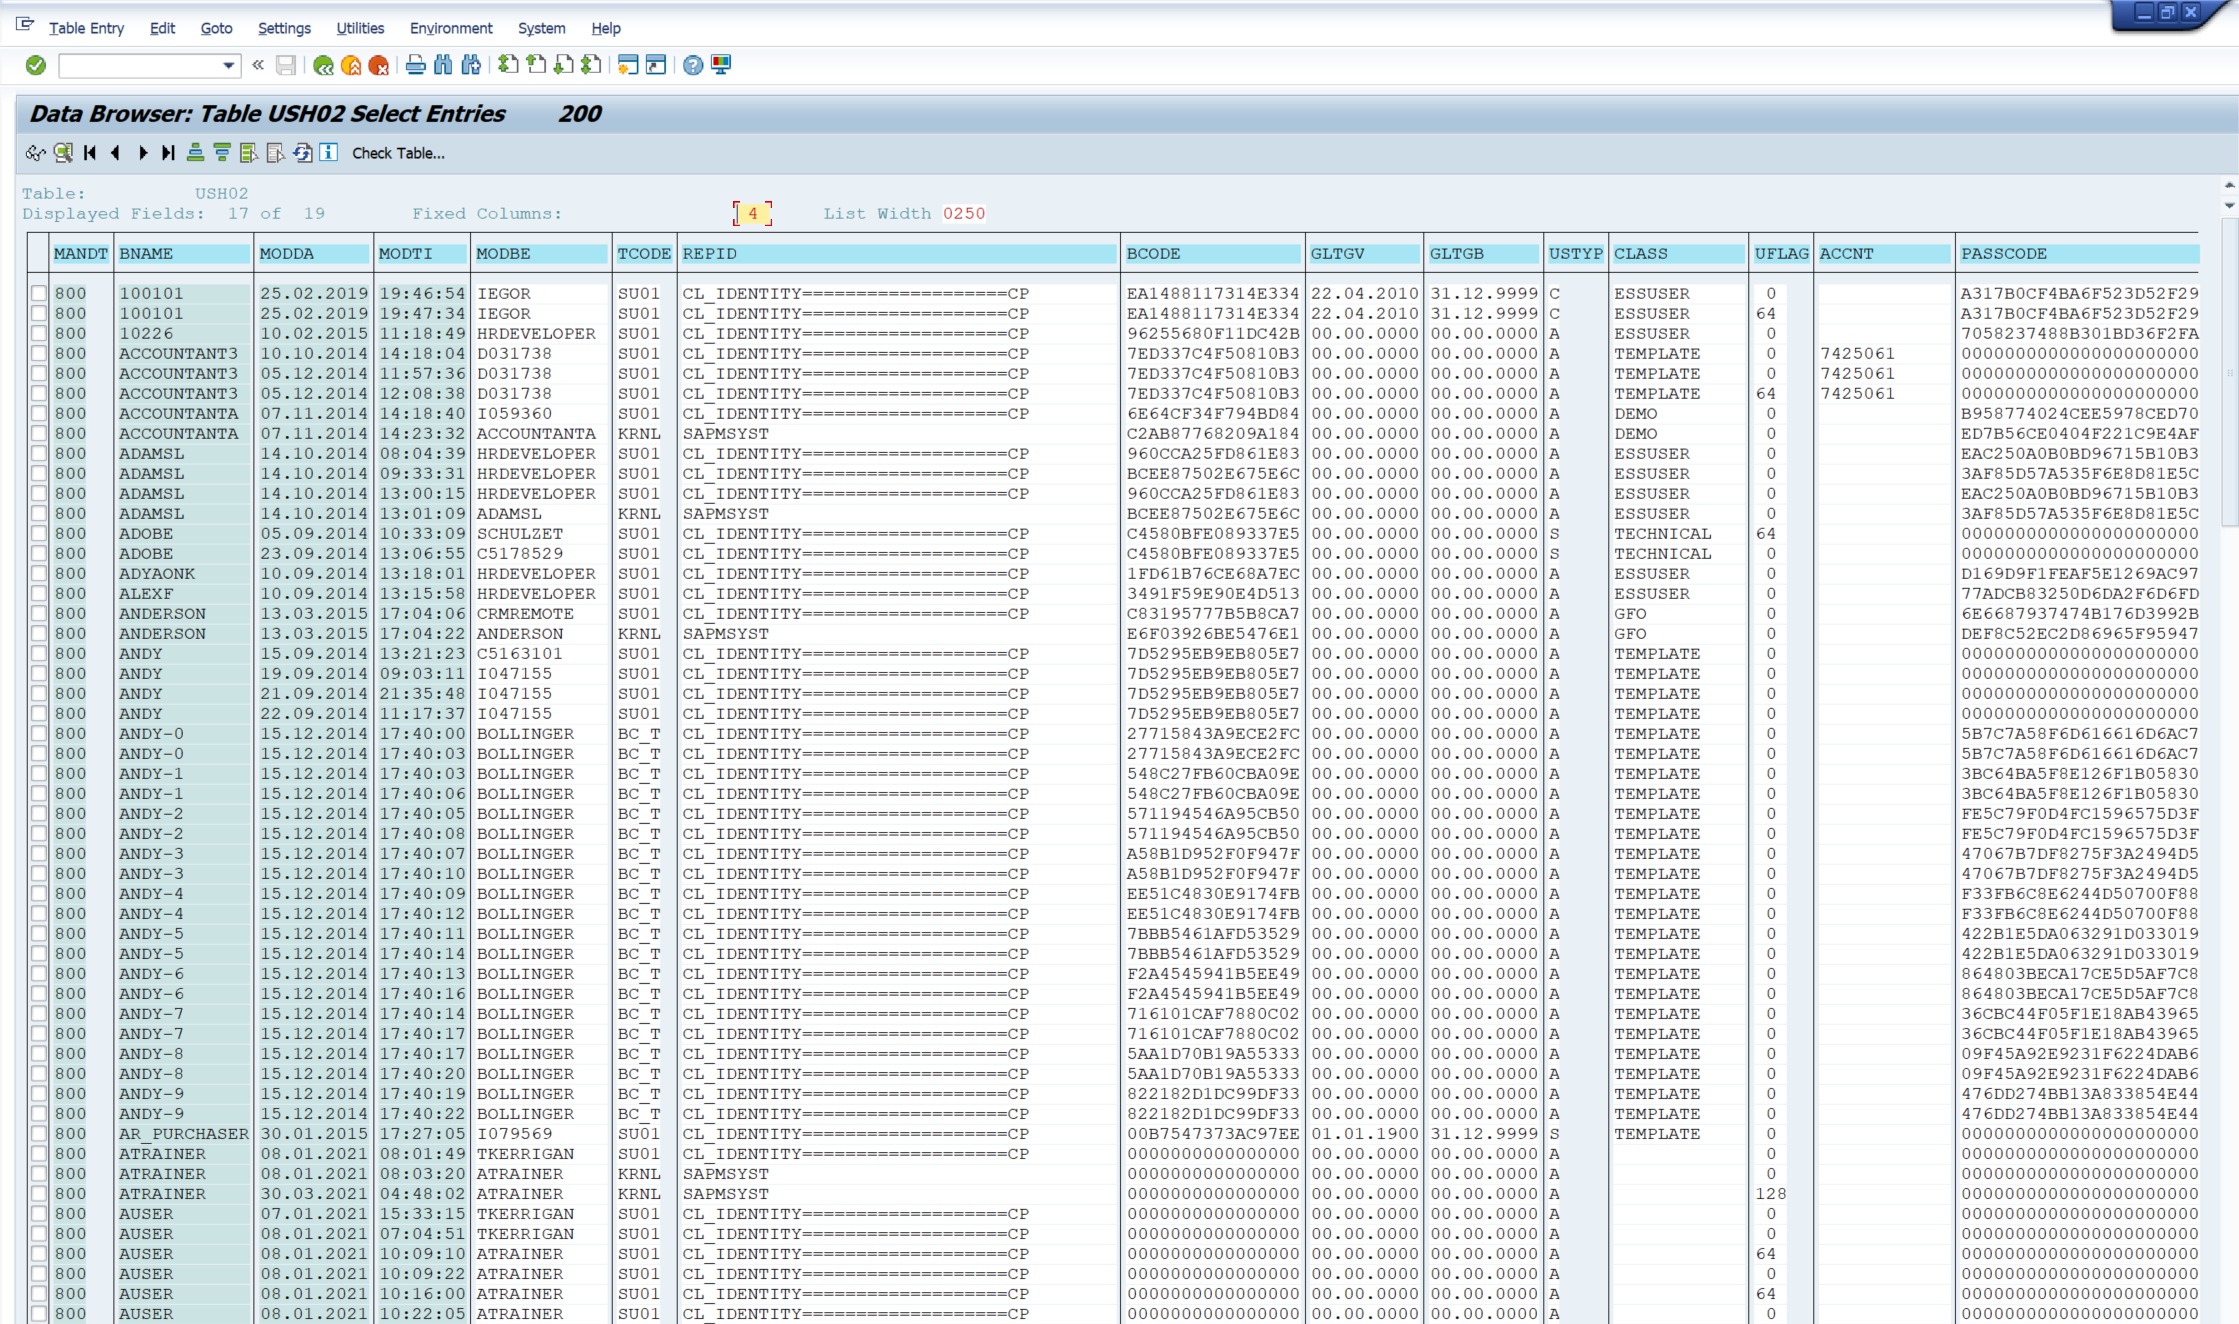Viewport: 2239px width, 1324px height.
Task: Tick the AR_PURCHASER row checkbox
Action: [38, 1134]
